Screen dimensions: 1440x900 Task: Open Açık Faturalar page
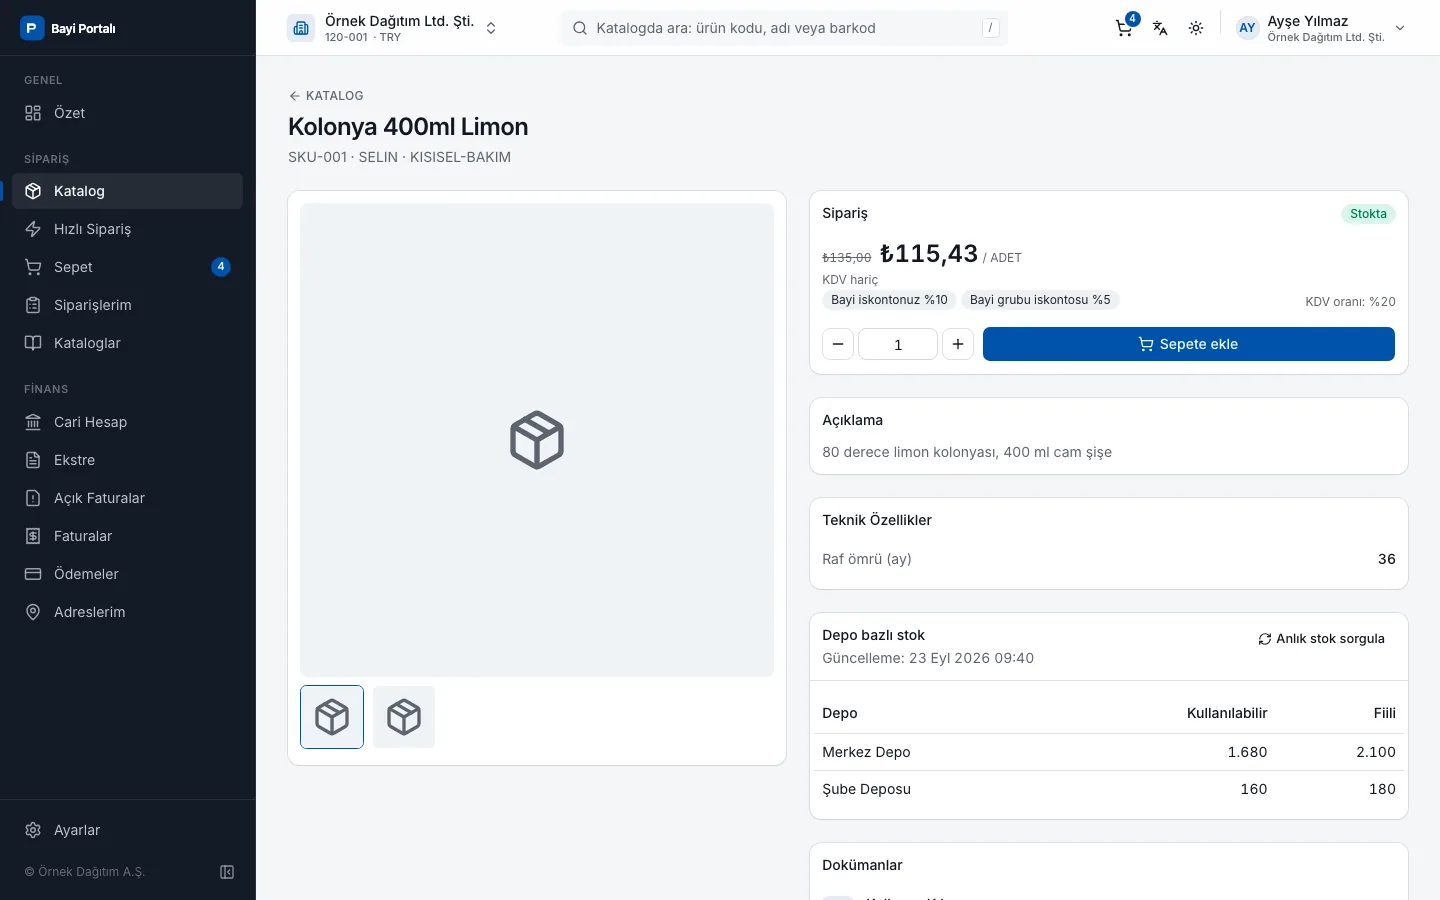[127, 498]
